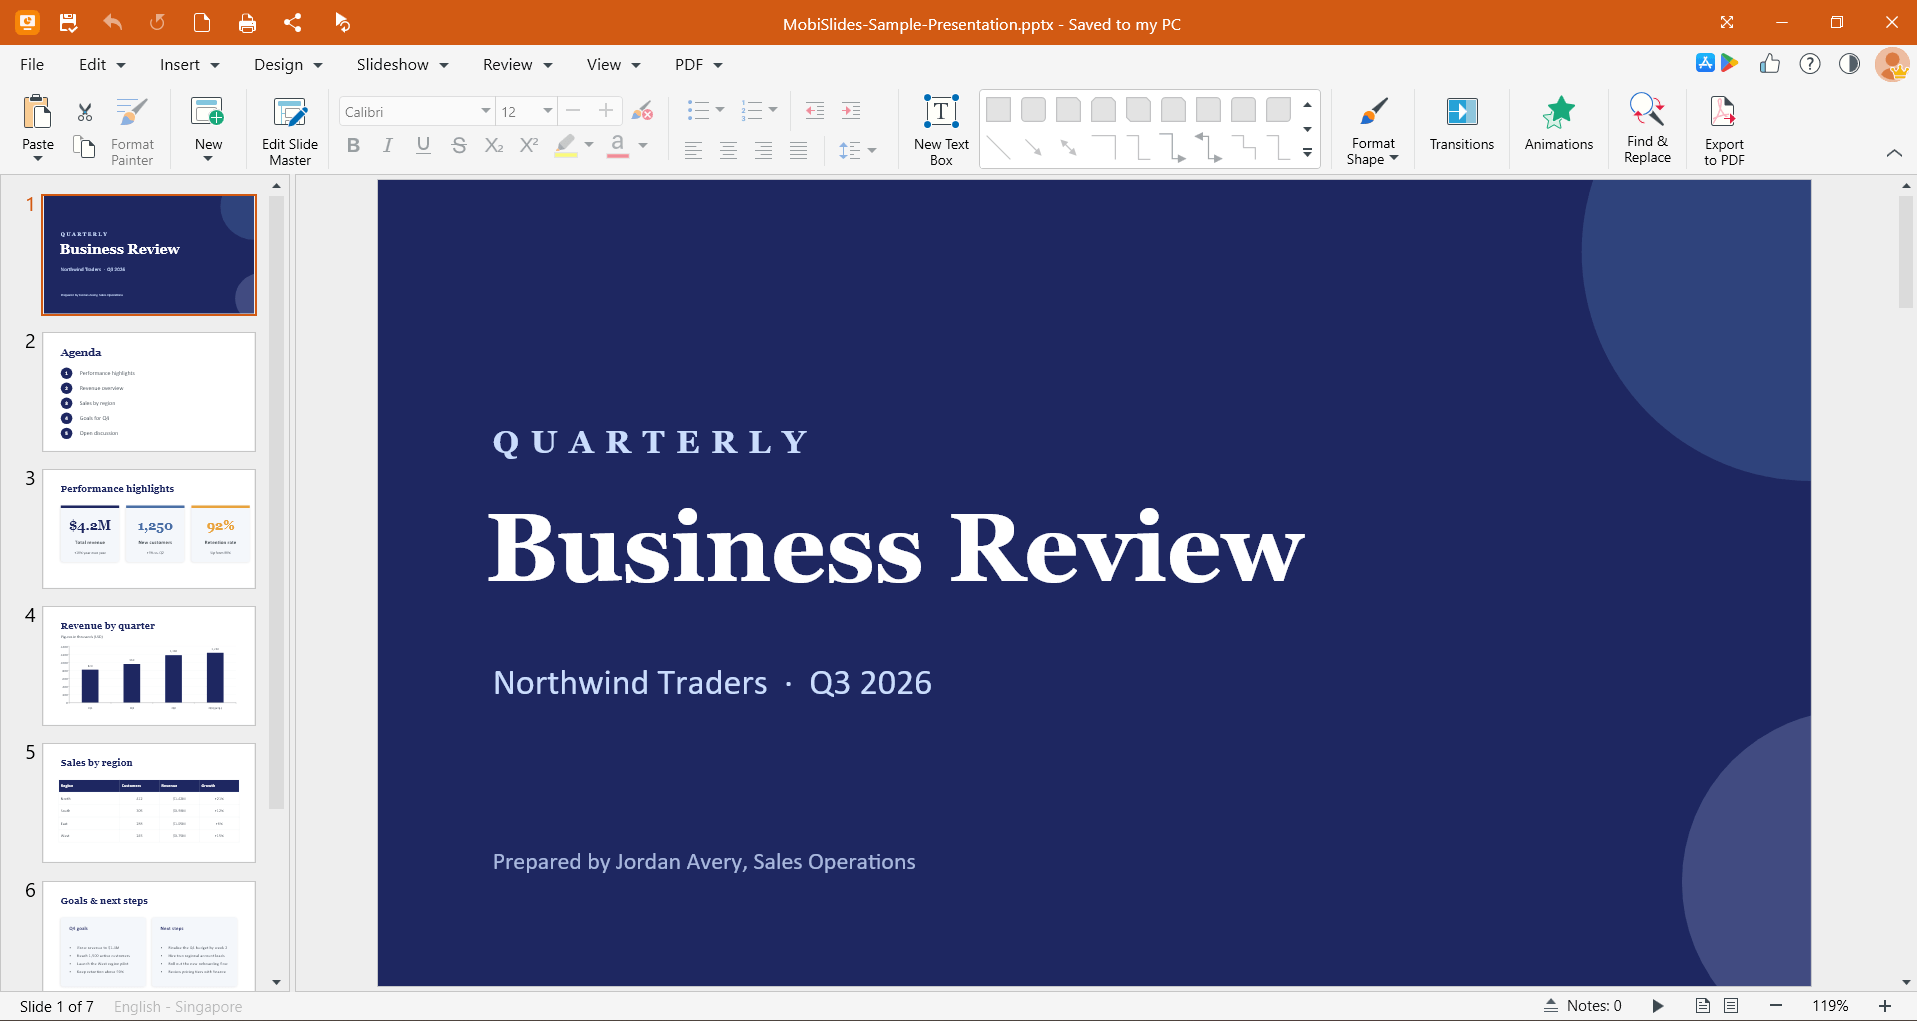The image size is (1917, 1021).
Task: Open the Slideshow menu
Action: 402,65
